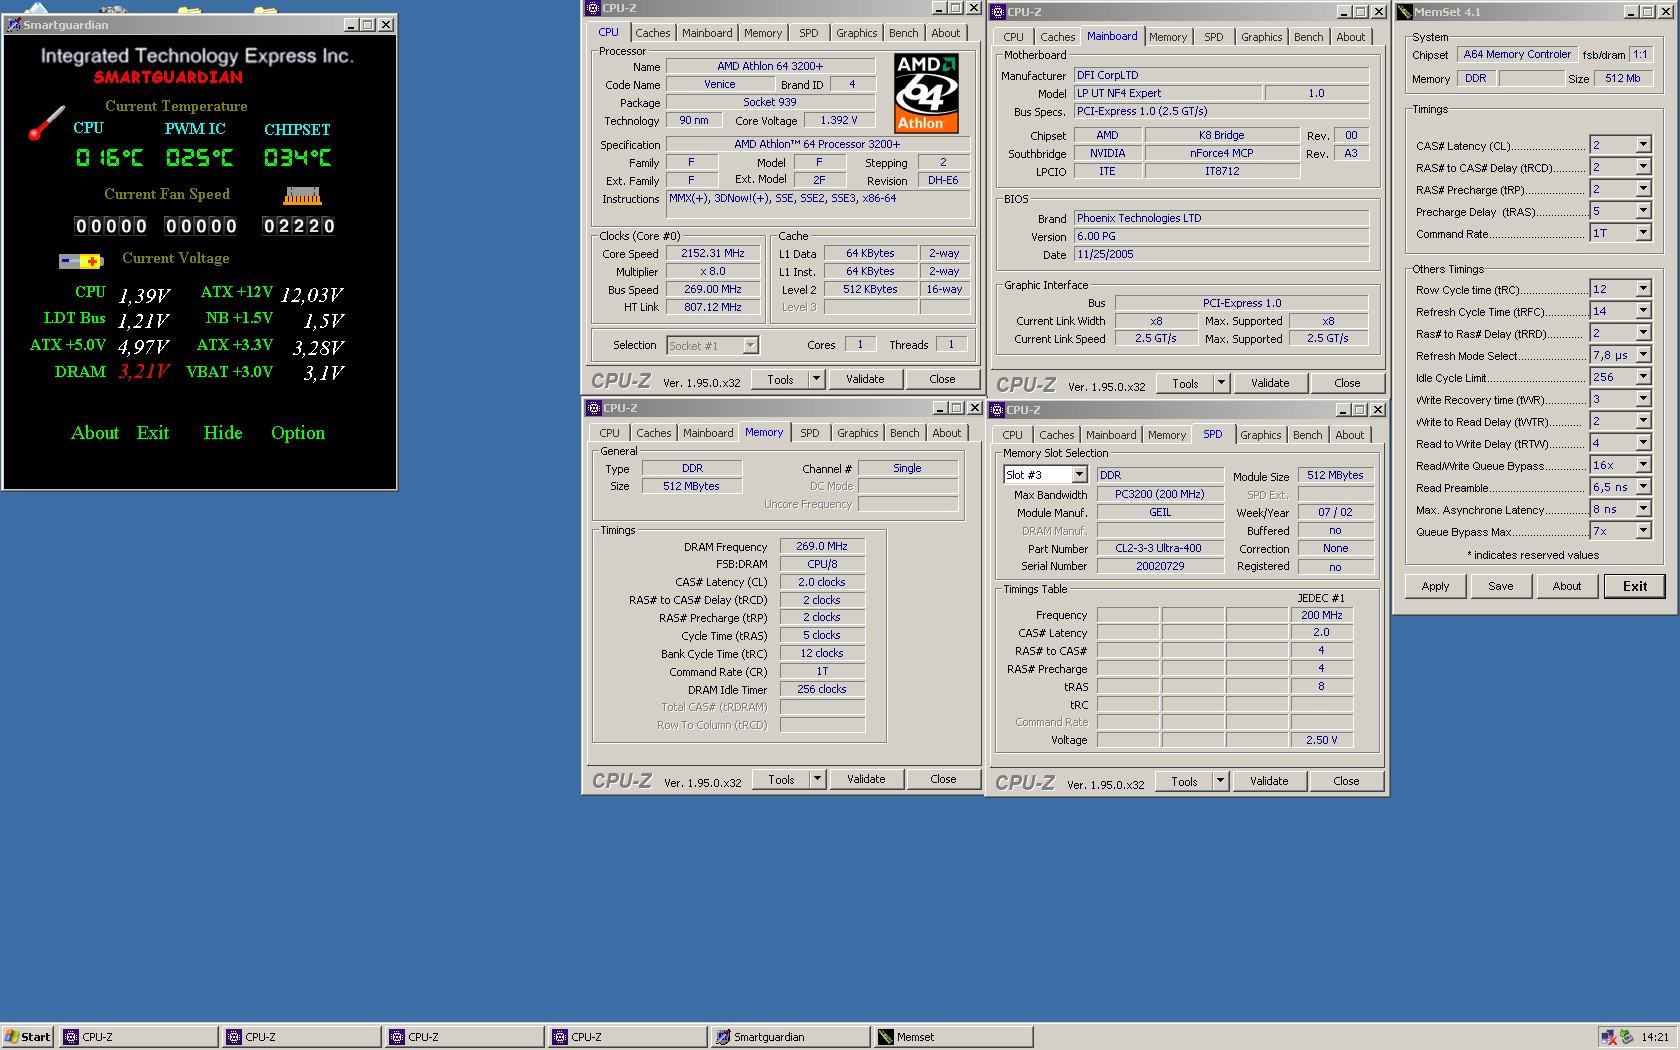Click the Memset taskbar button
The height and width of the screenshot is (1050, 1680).
point(953,1037)
